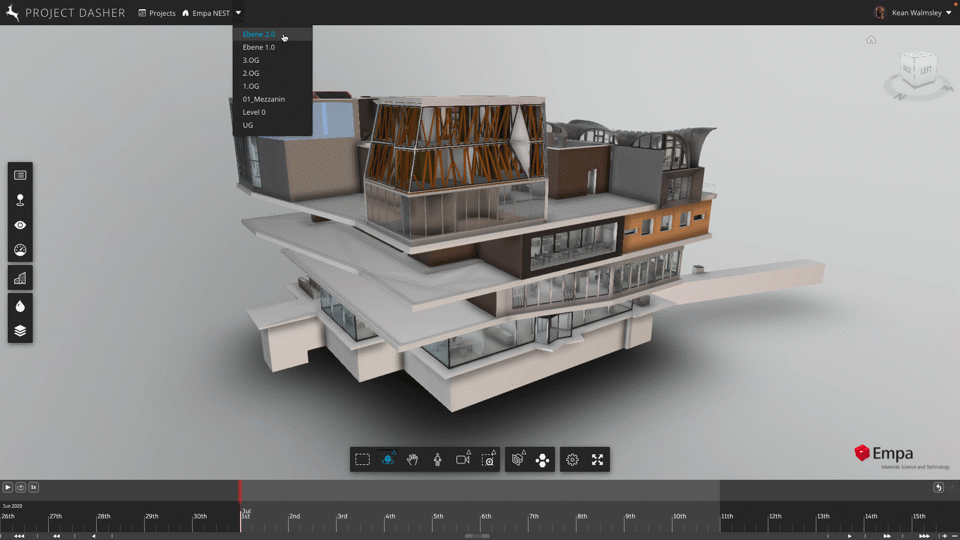Viewport: 960px width, 540px height.
Task: Open the 1x playback speed selector
Action: click(33, 487)
